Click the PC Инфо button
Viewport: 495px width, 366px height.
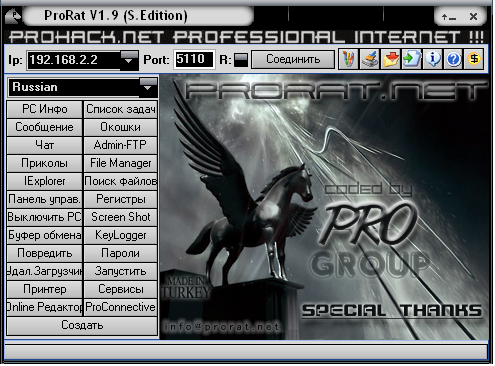(x=44, y=109)
